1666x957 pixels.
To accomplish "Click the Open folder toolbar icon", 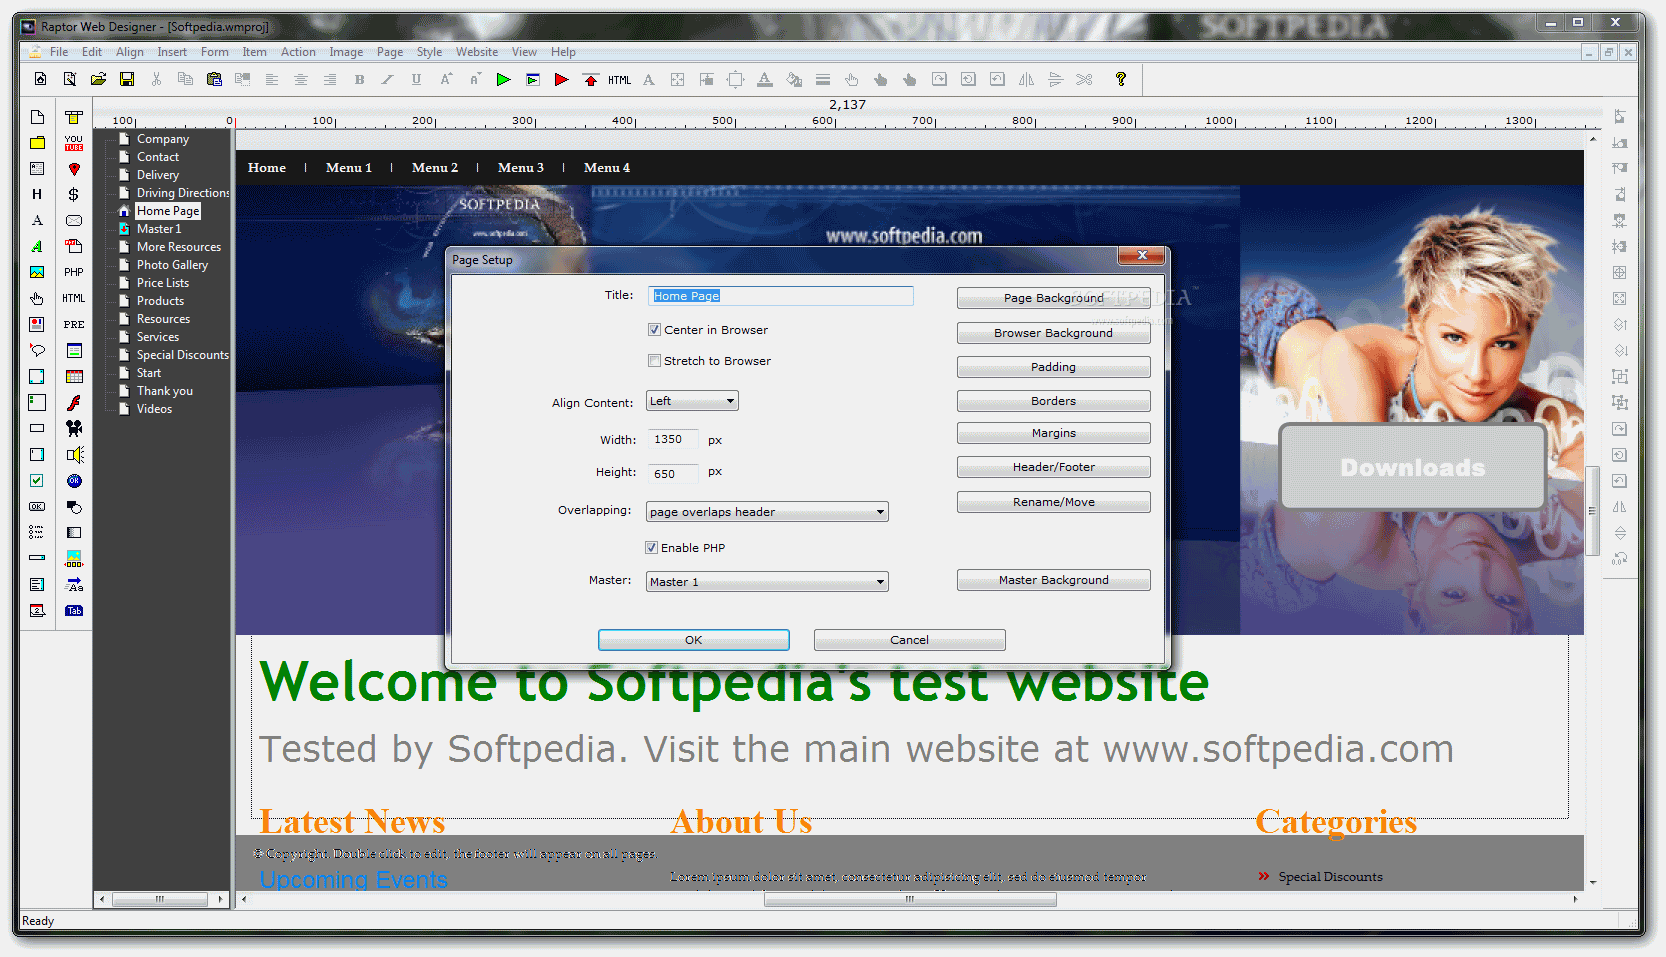I will (98, 79).
